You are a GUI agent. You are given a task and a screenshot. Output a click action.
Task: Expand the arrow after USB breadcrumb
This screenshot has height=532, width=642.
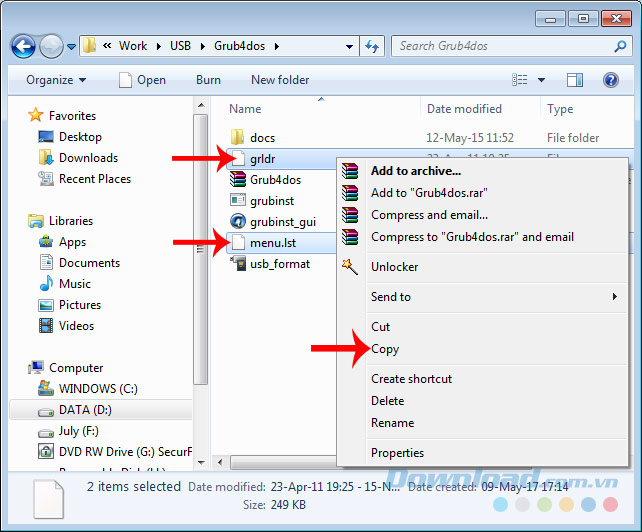[x=203, y=46]
